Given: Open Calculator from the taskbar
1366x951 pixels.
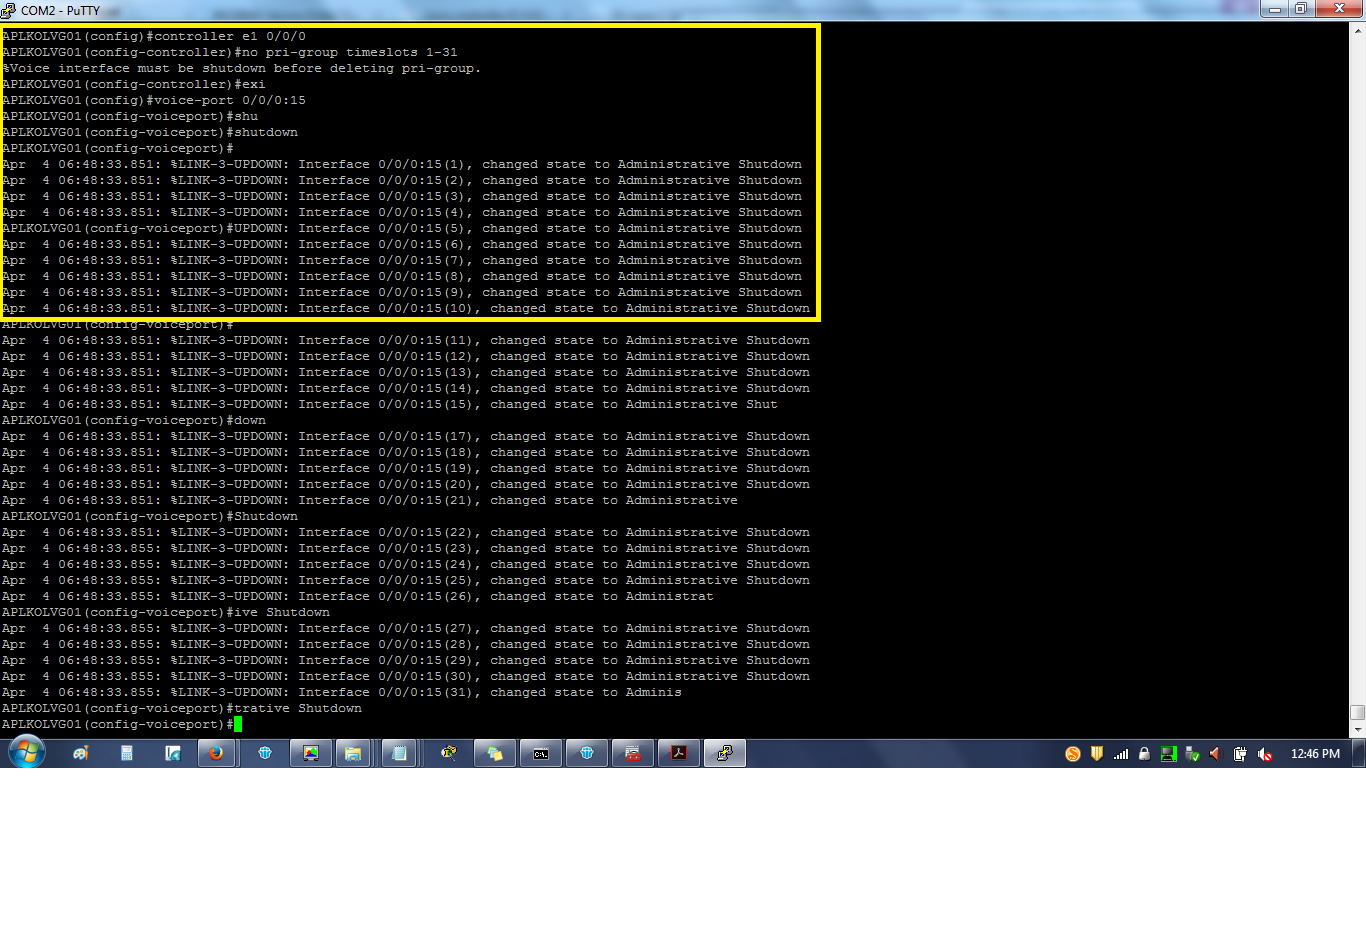Looking at the screenshot, I should (126, 753).
